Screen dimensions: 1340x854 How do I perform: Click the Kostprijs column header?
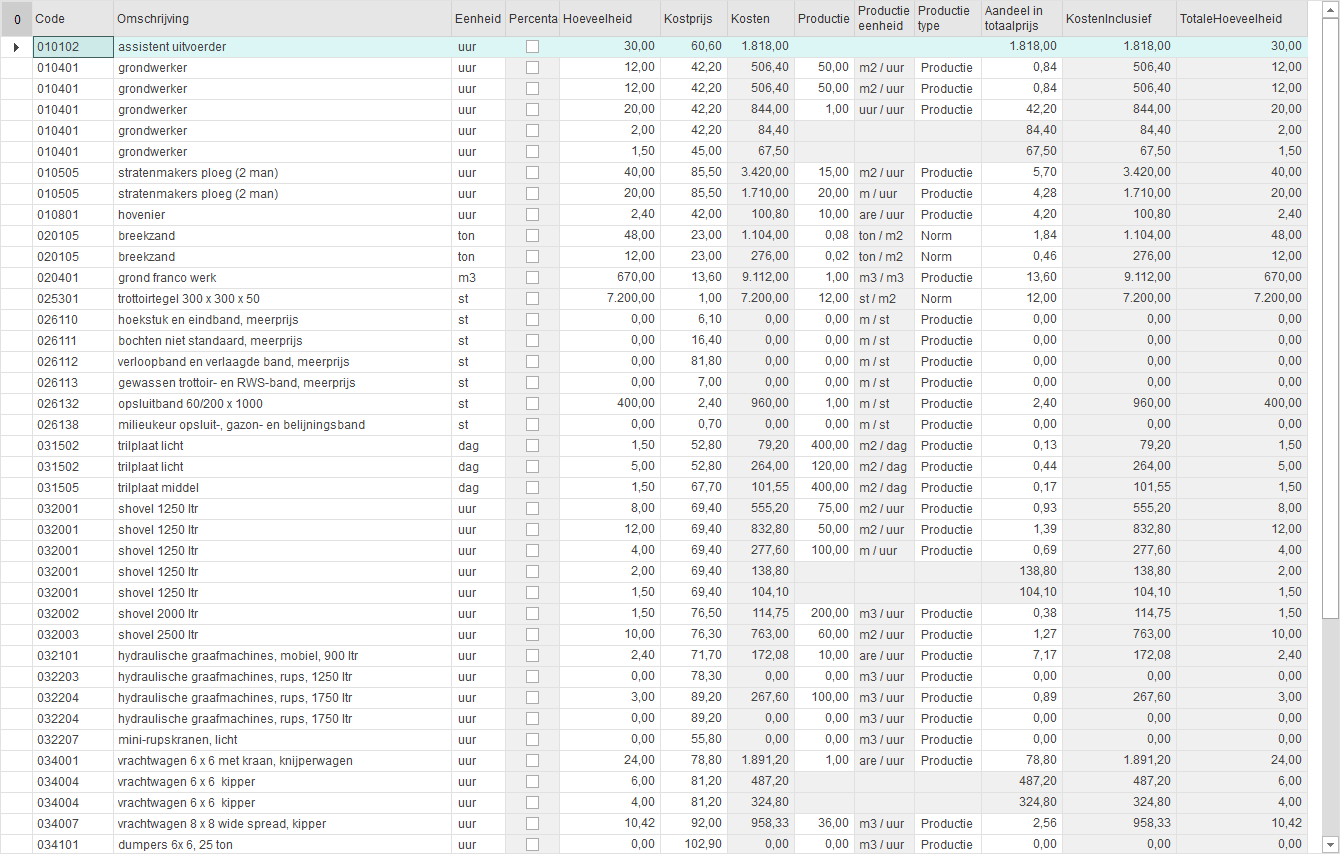pyautogui.click(x=693, y=19)
